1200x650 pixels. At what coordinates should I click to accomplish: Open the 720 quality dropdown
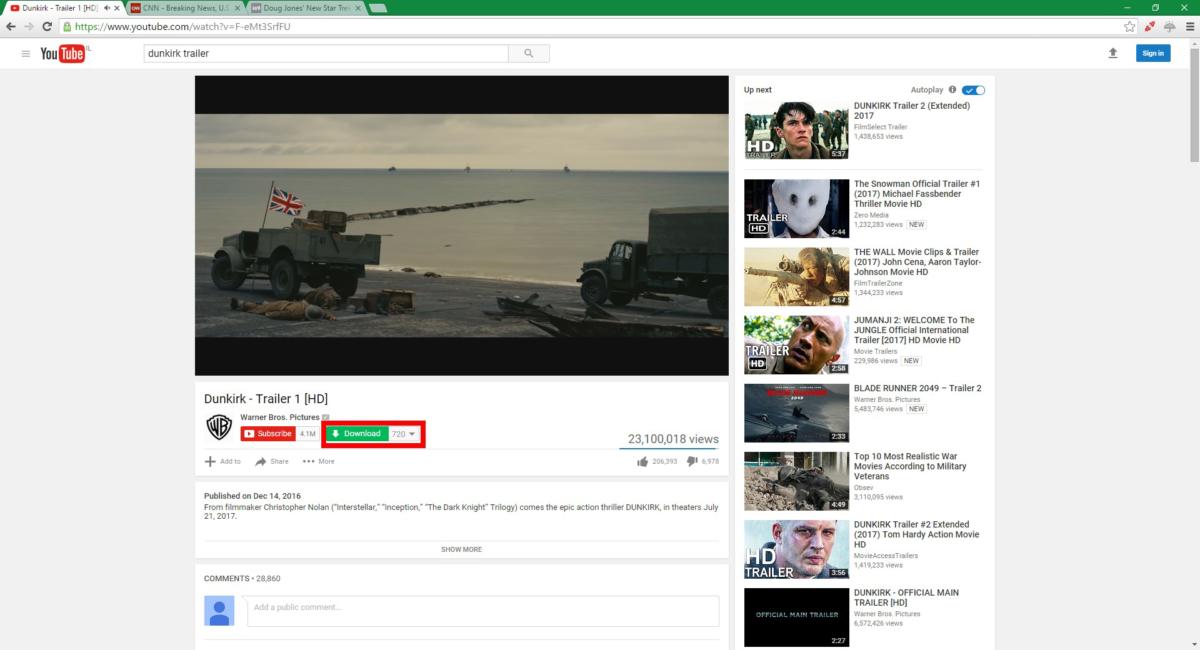click(404, 434)
